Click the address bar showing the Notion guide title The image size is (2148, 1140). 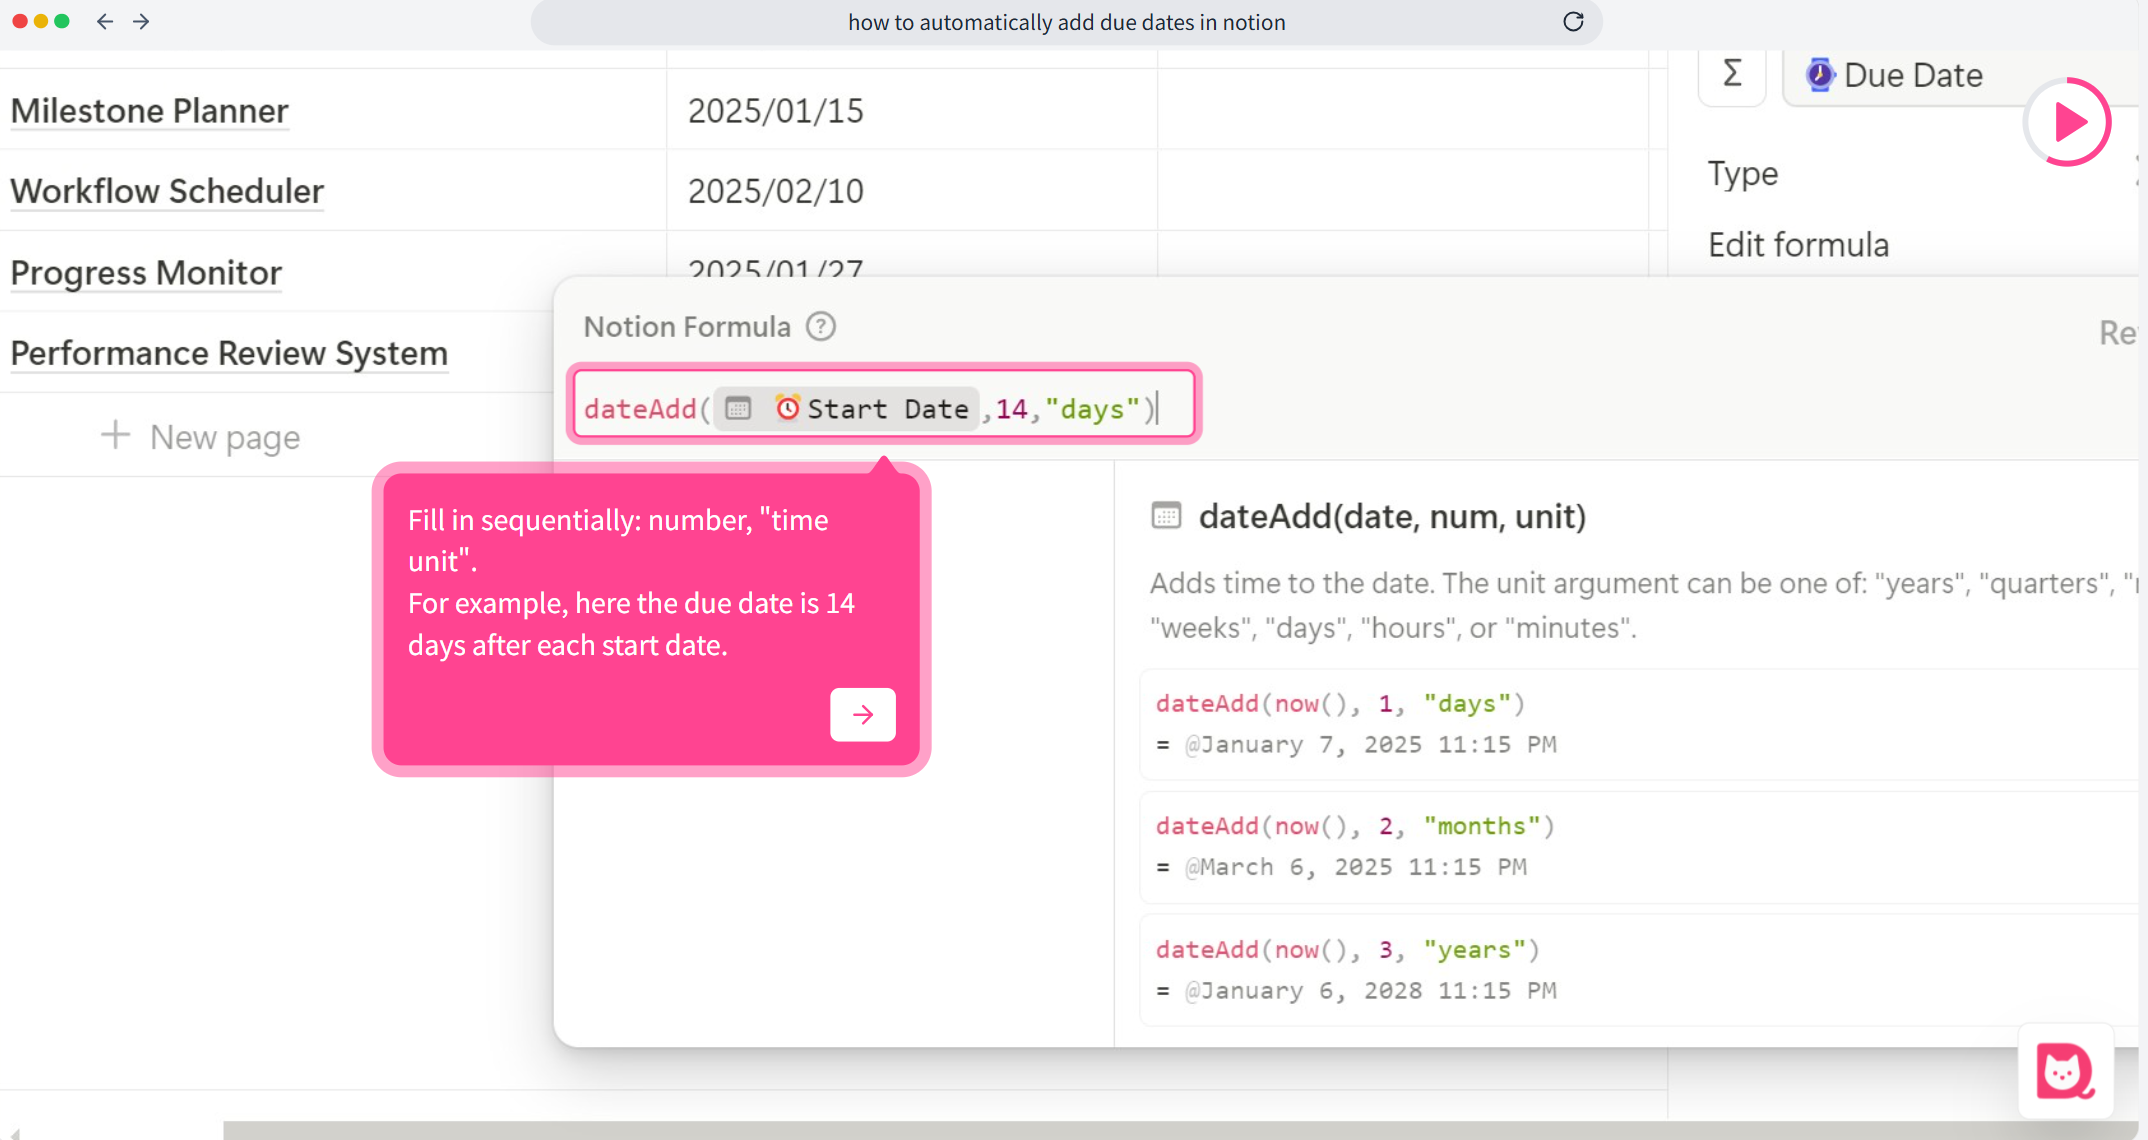tap(1066, 22)
